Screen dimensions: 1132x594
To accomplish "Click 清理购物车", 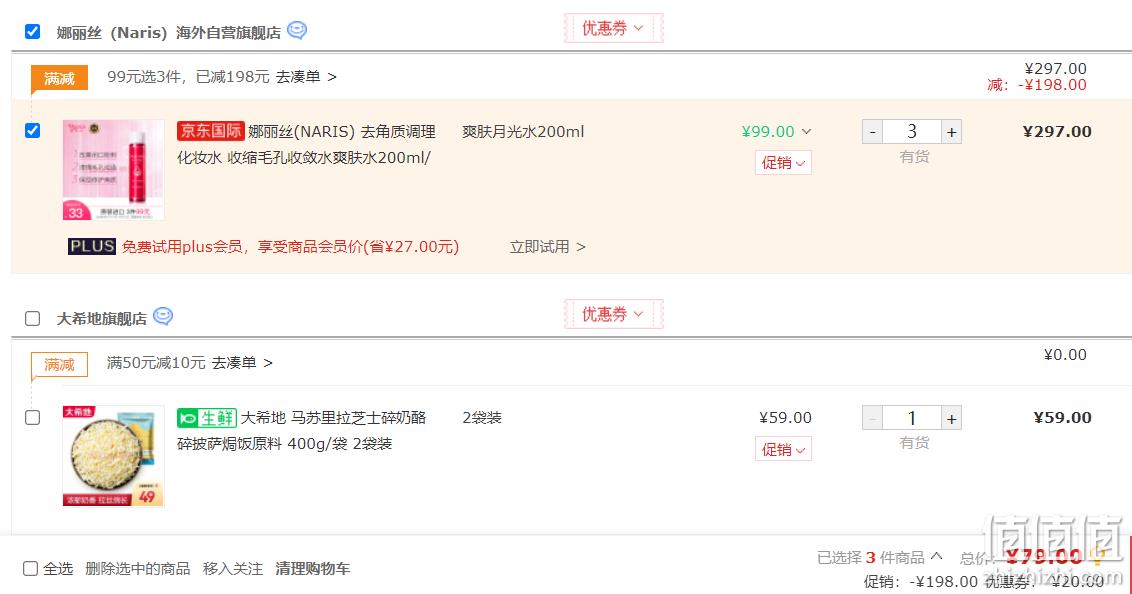I will pyautogui.click(x=313, y=569).
